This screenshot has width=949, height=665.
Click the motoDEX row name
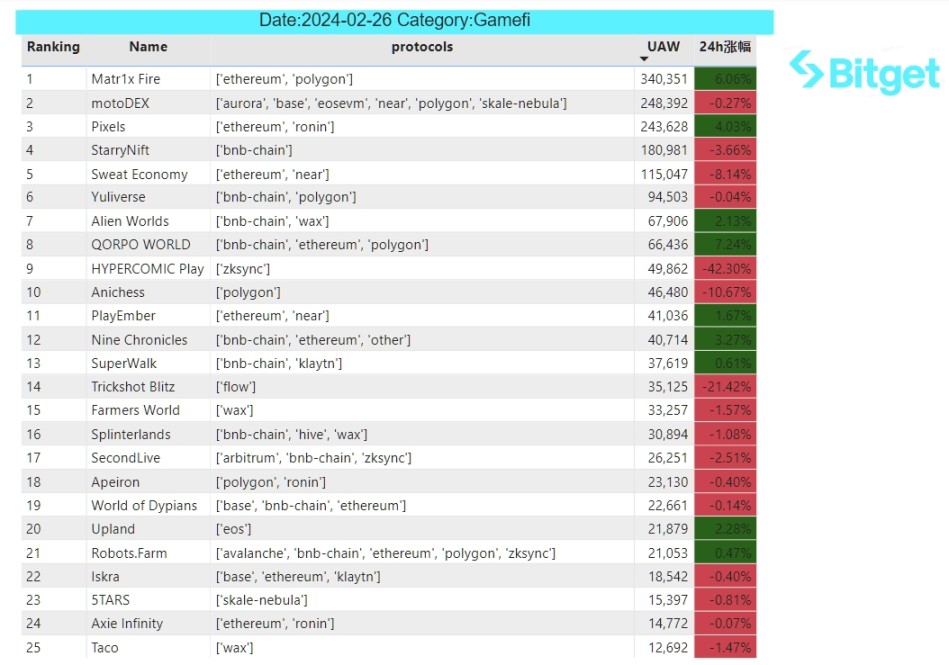(x=119, y=103)
